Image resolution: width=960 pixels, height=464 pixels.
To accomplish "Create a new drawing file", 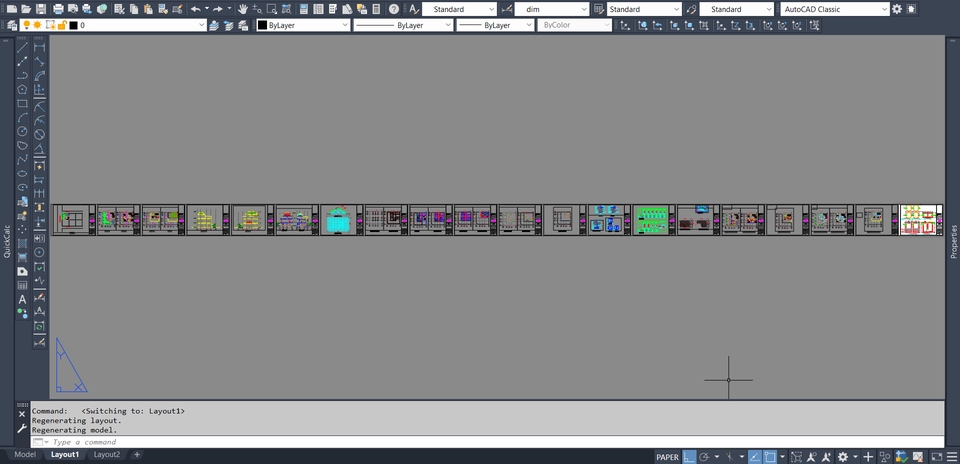I will point(12,9).
